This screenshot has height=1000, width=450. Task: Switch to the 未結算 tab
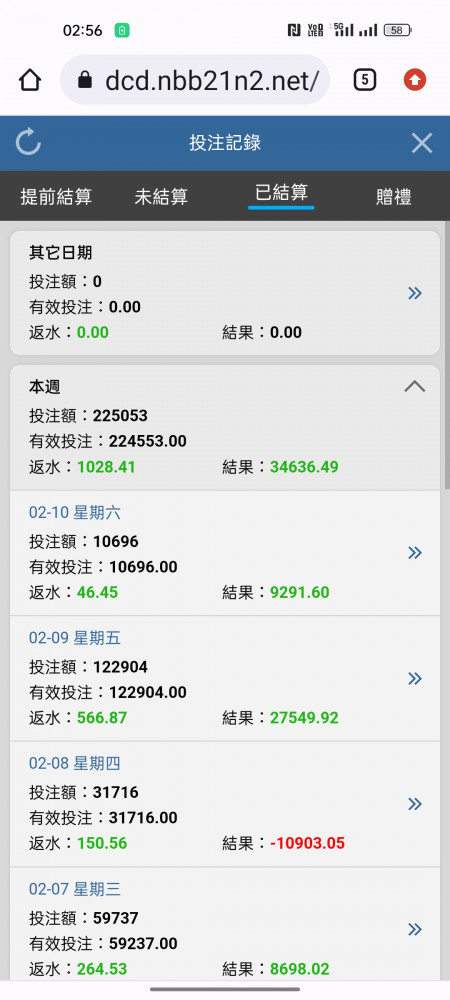pos(161,196)
